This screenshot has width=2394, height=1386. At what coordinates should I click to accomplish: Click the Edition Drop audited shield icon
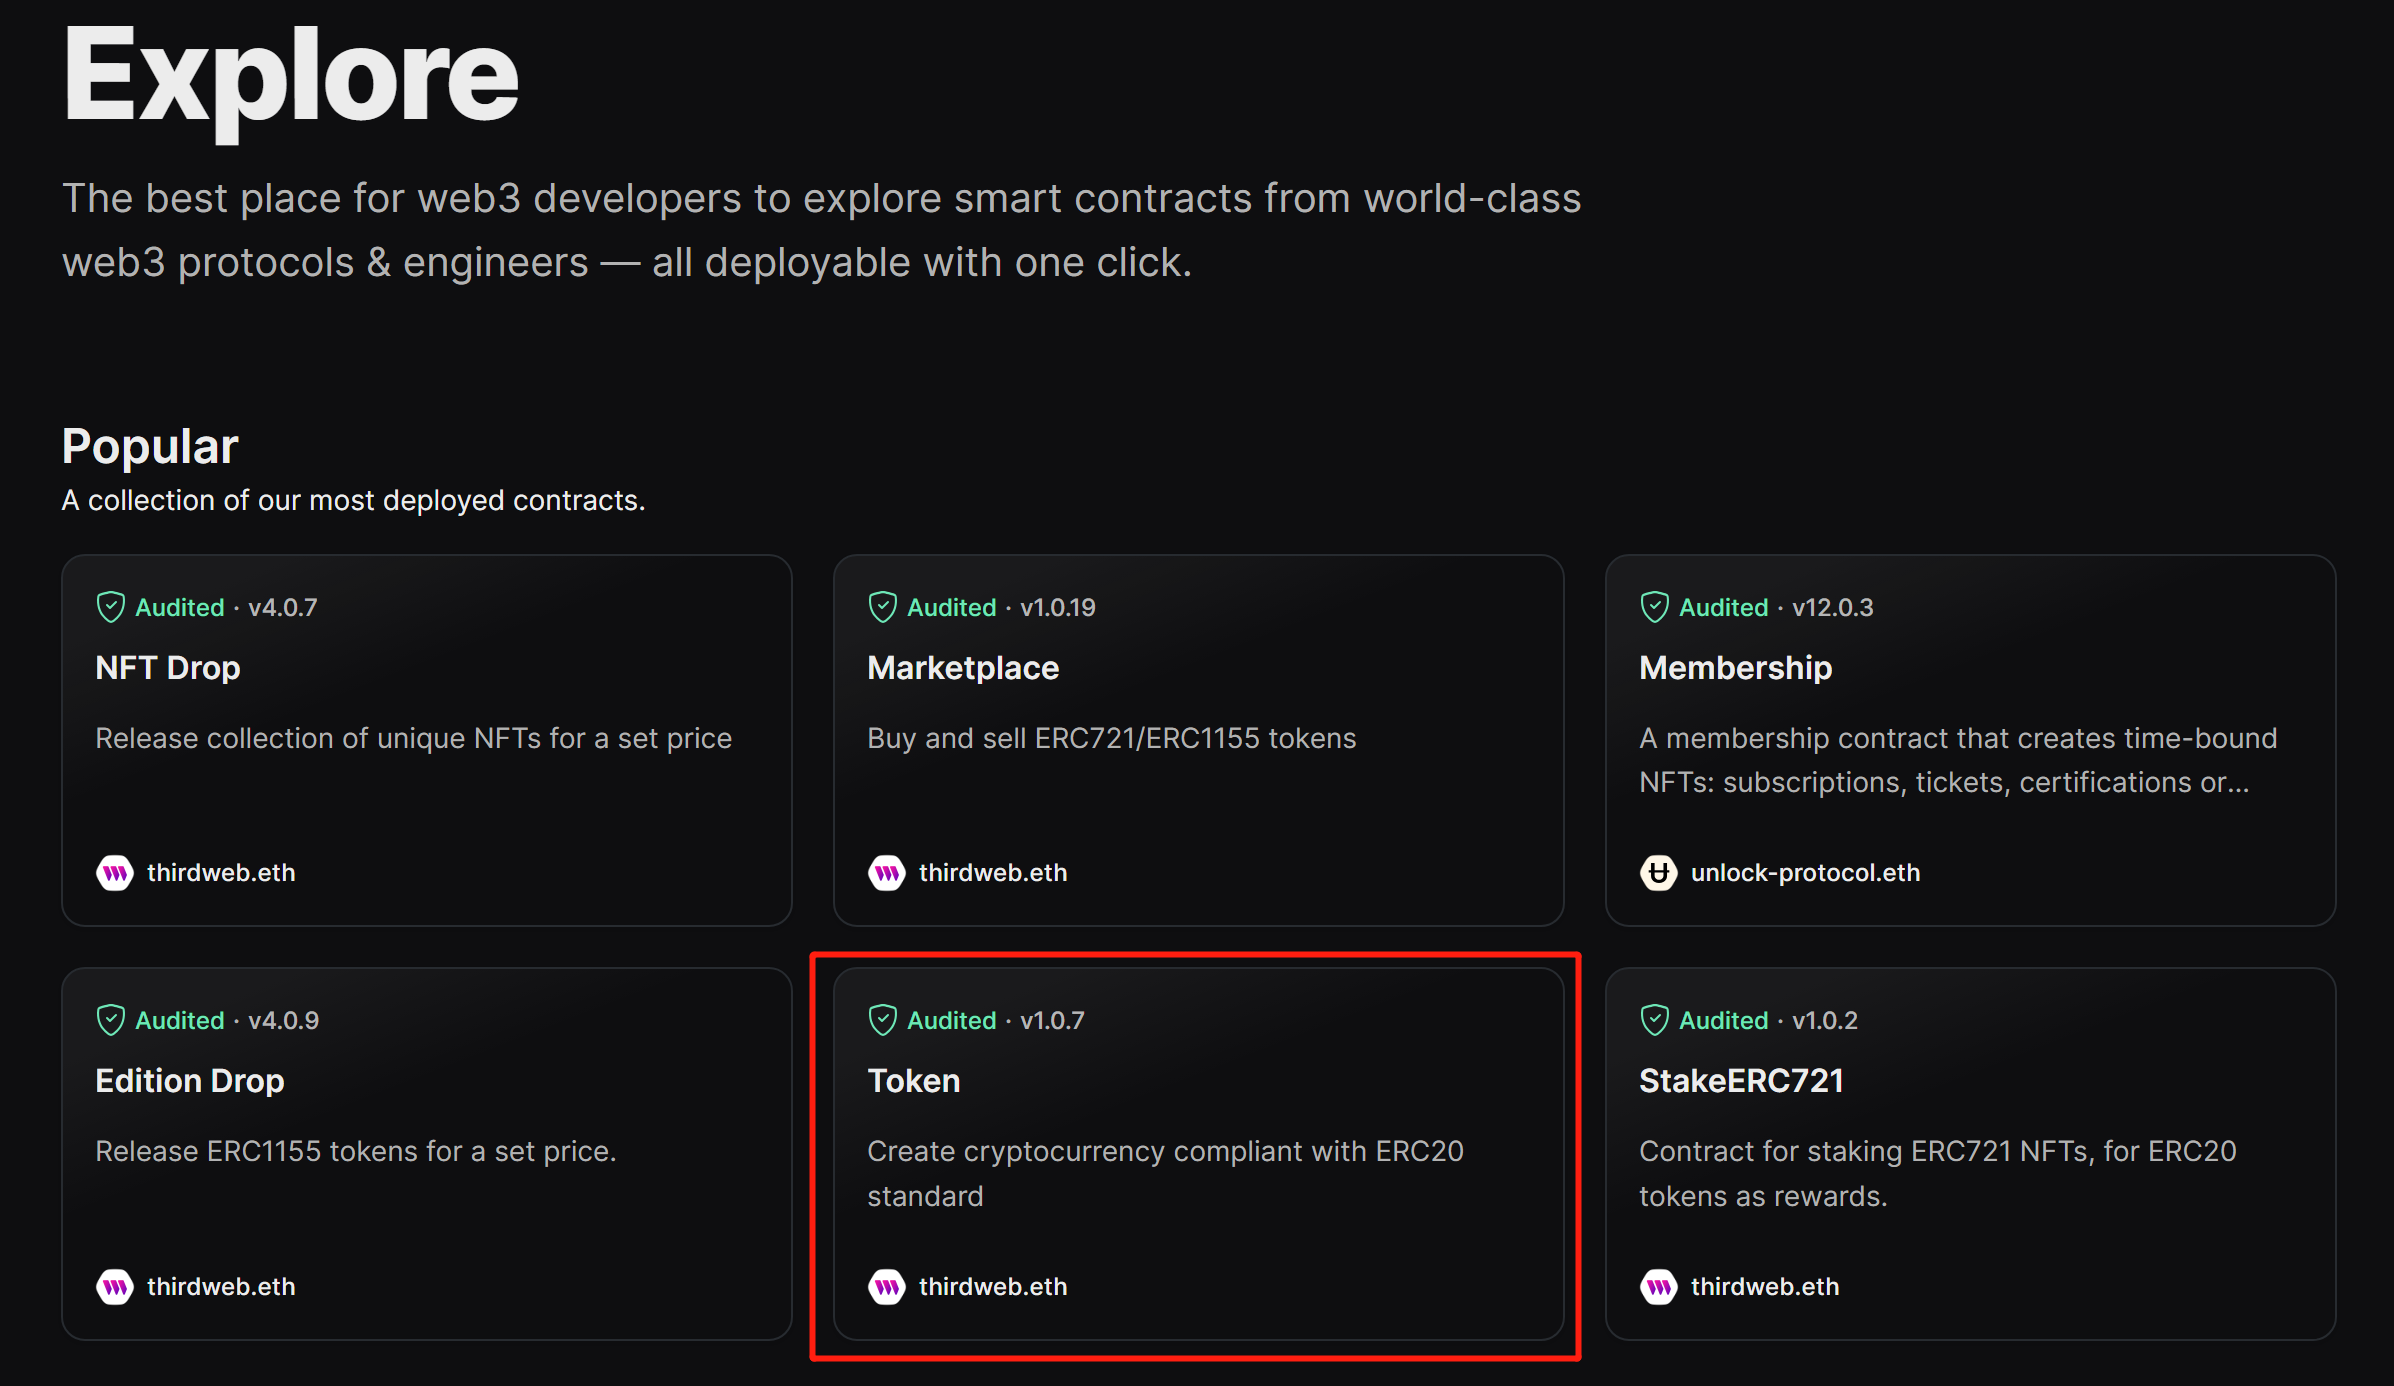pos(110,1020)
